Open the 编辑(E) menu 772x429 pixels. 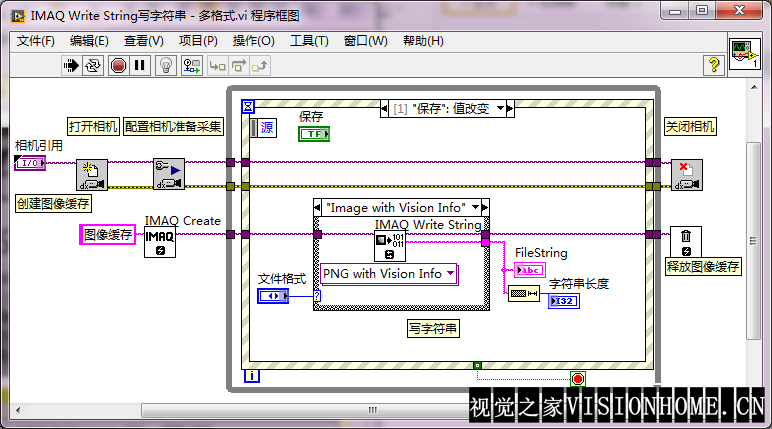(89, 41)
